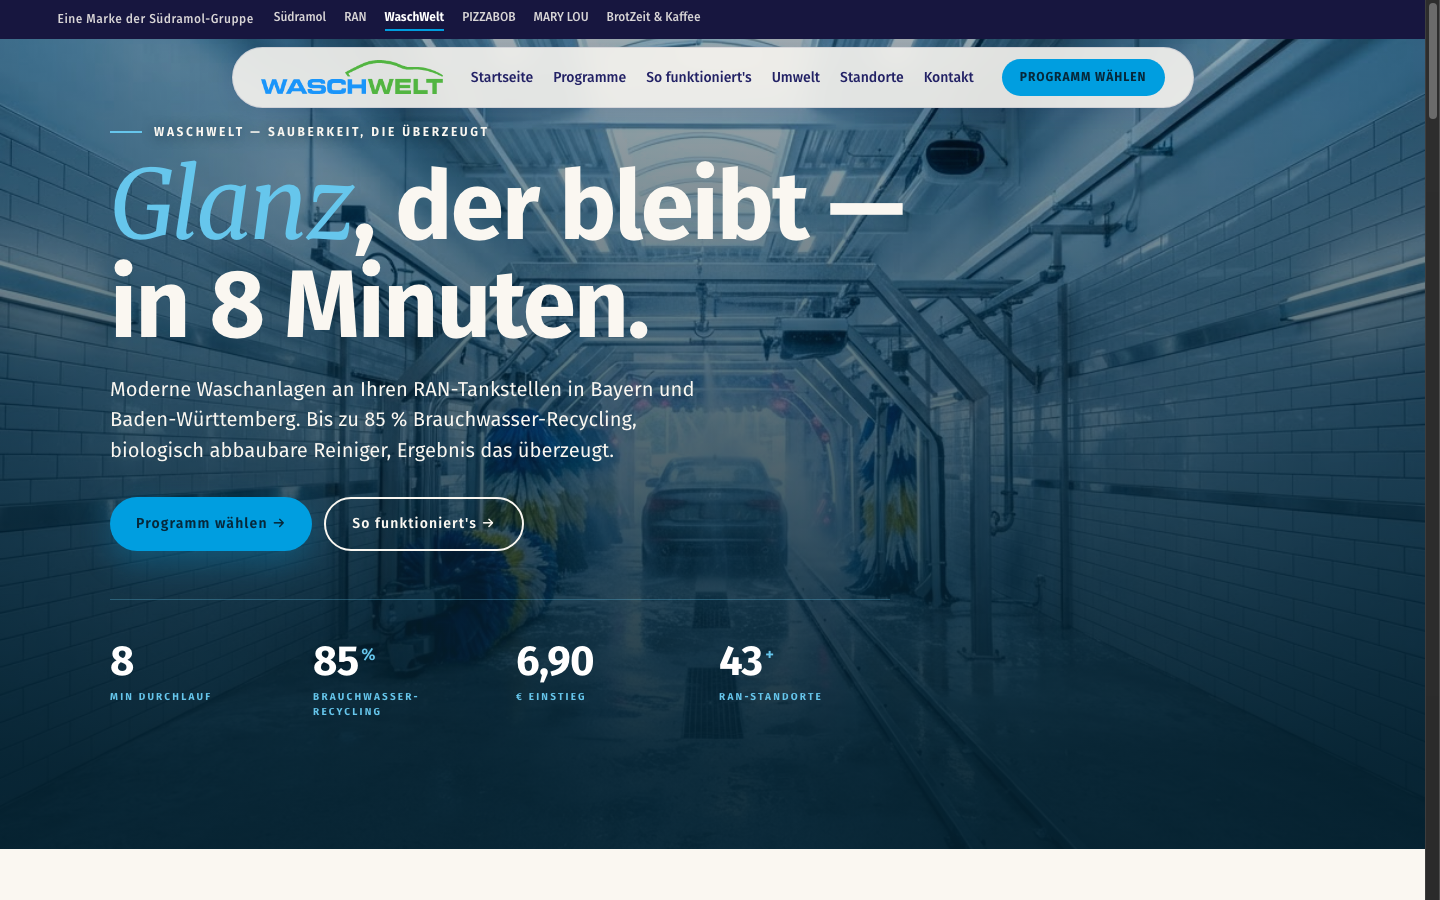The width and height of the screenshot is (1440, 900).
Task: Open So funktioniert's in navigation bar
Action: click(699, 77)
